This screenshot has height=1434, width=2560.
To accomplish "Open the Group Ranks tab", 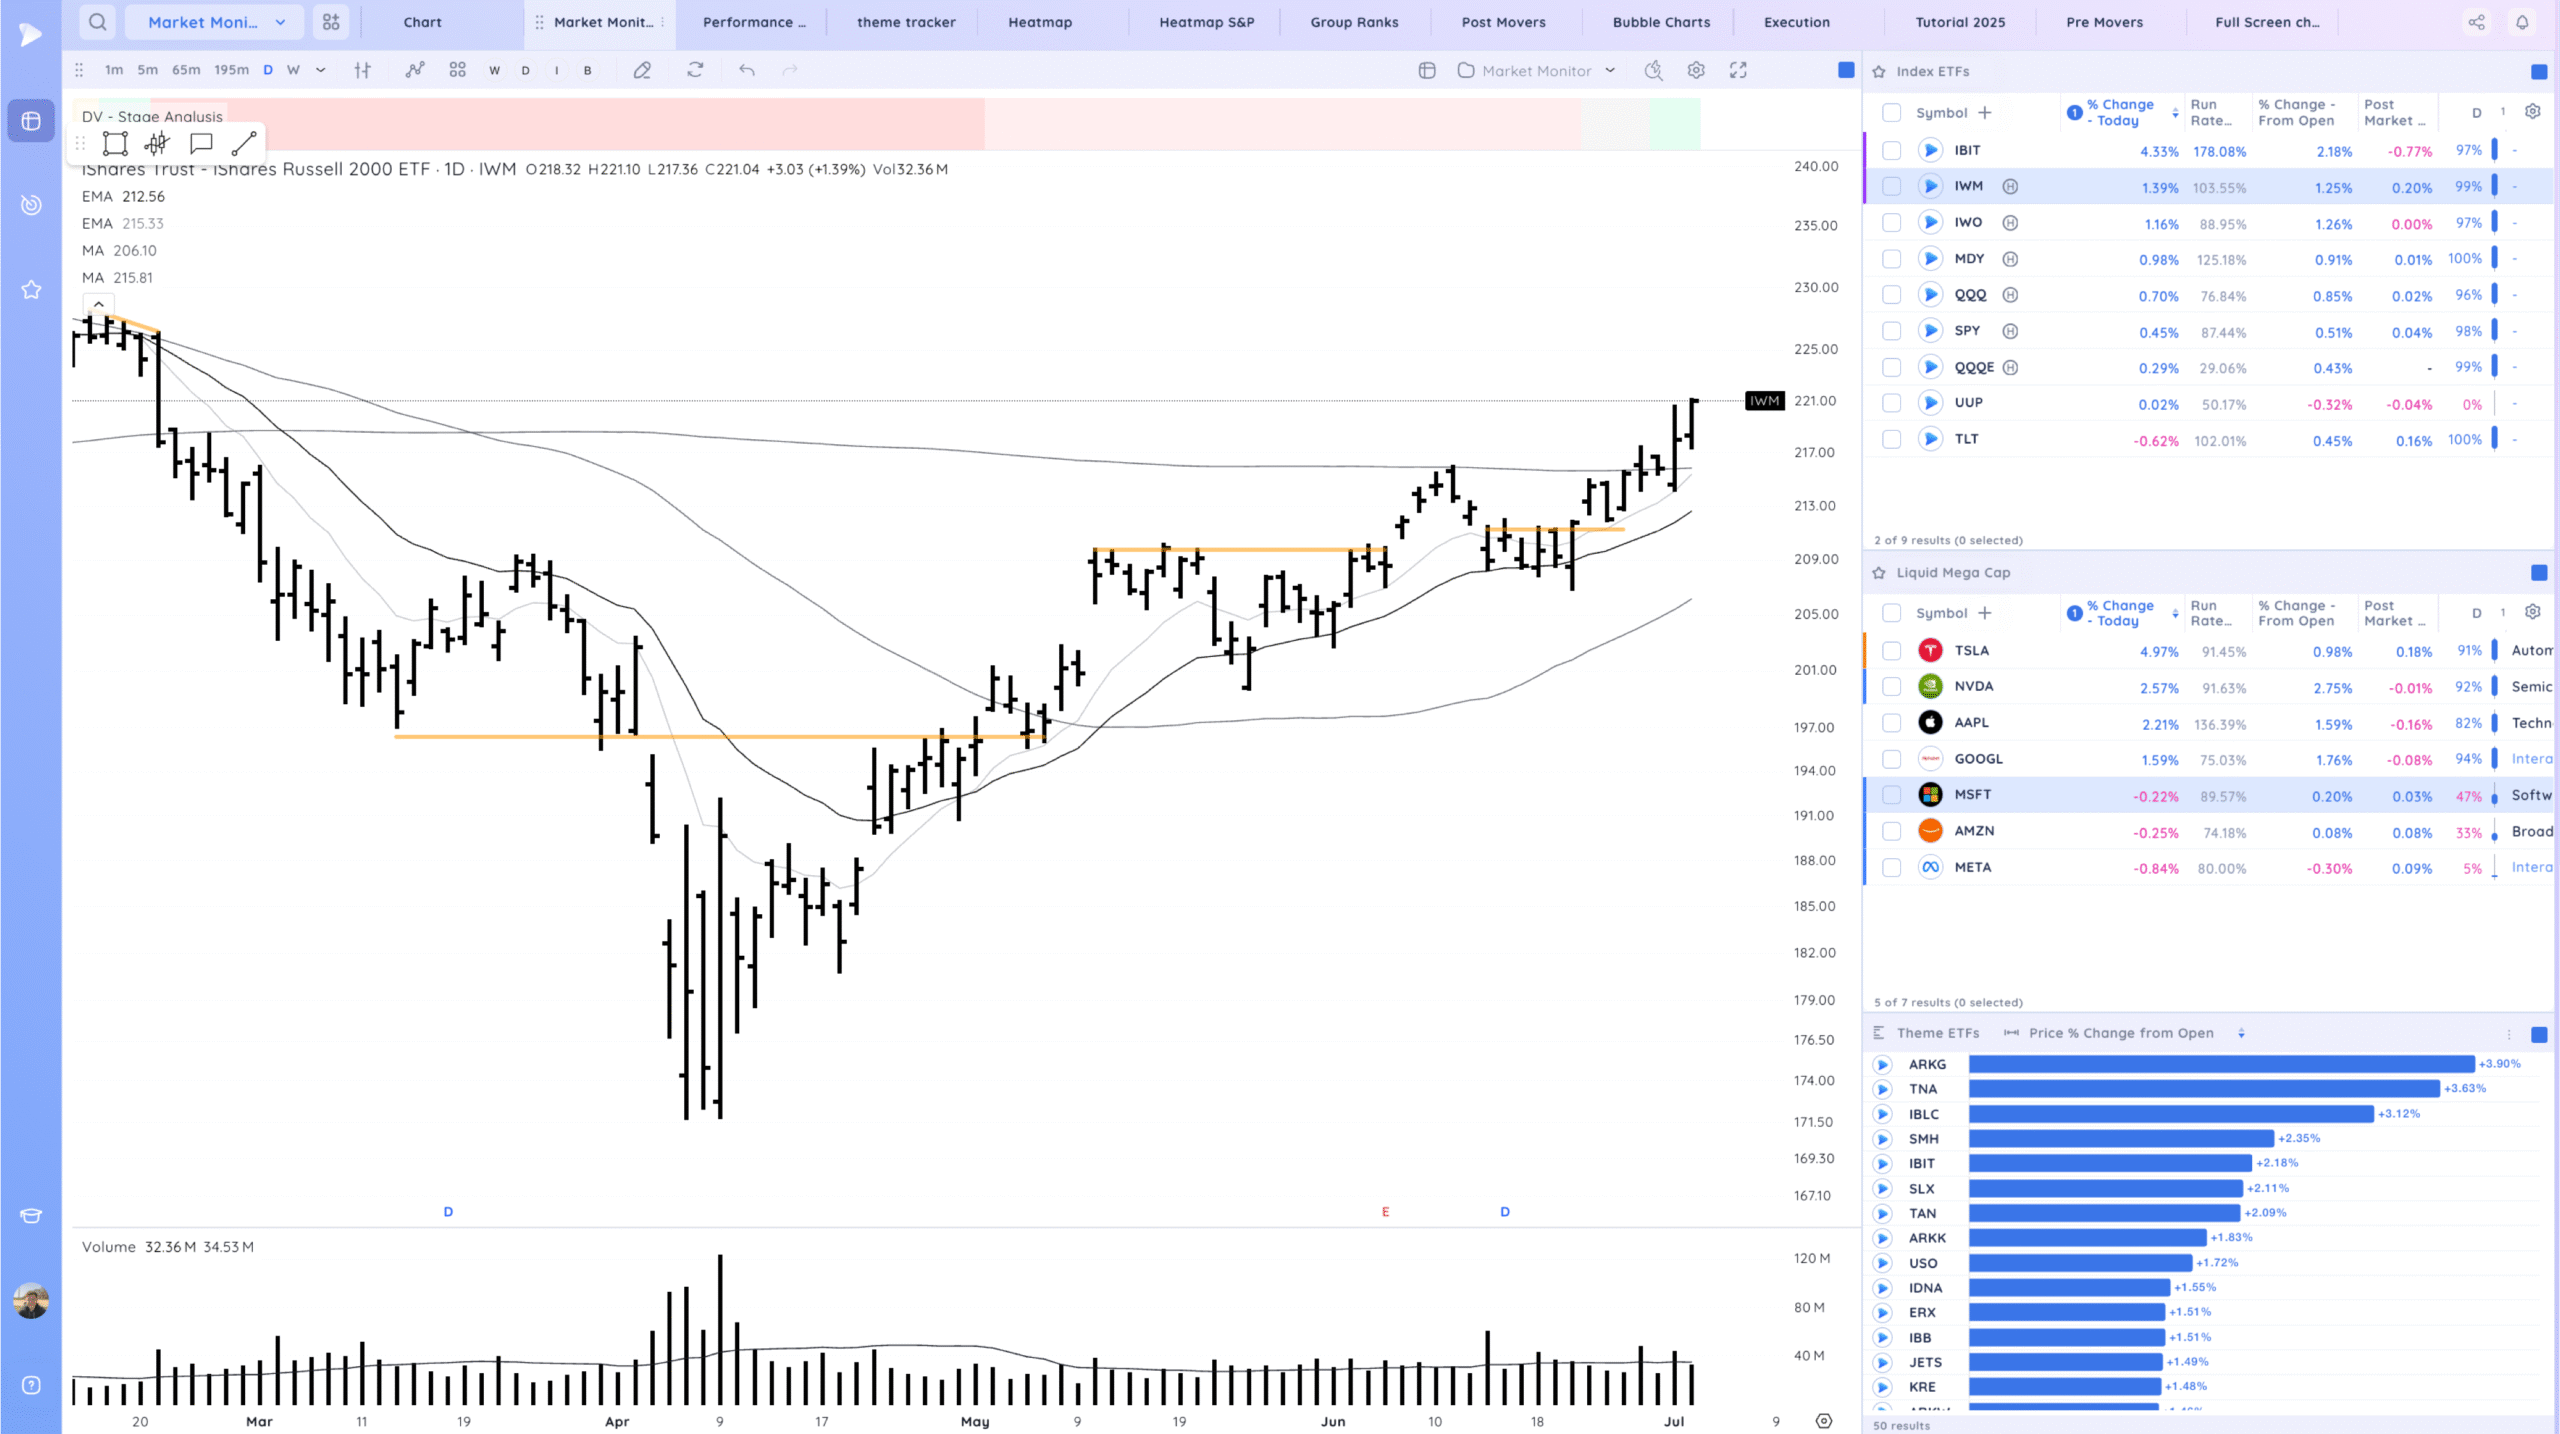I will [1354, 22].
